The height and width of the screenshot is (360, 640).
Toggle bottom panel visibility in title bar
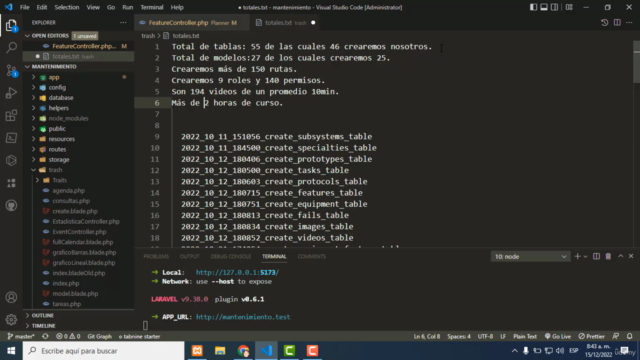click(544, 7)
